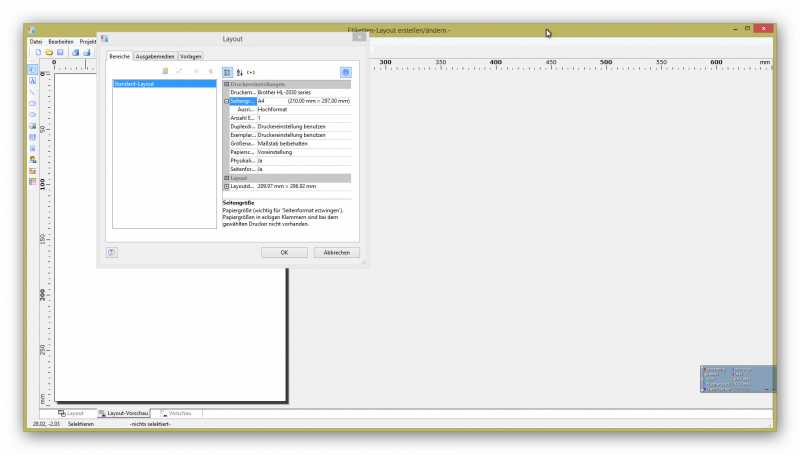Click the Open folder toolbar icon
Viewport: 800px width, 455px height.
[x=49, y=52]
